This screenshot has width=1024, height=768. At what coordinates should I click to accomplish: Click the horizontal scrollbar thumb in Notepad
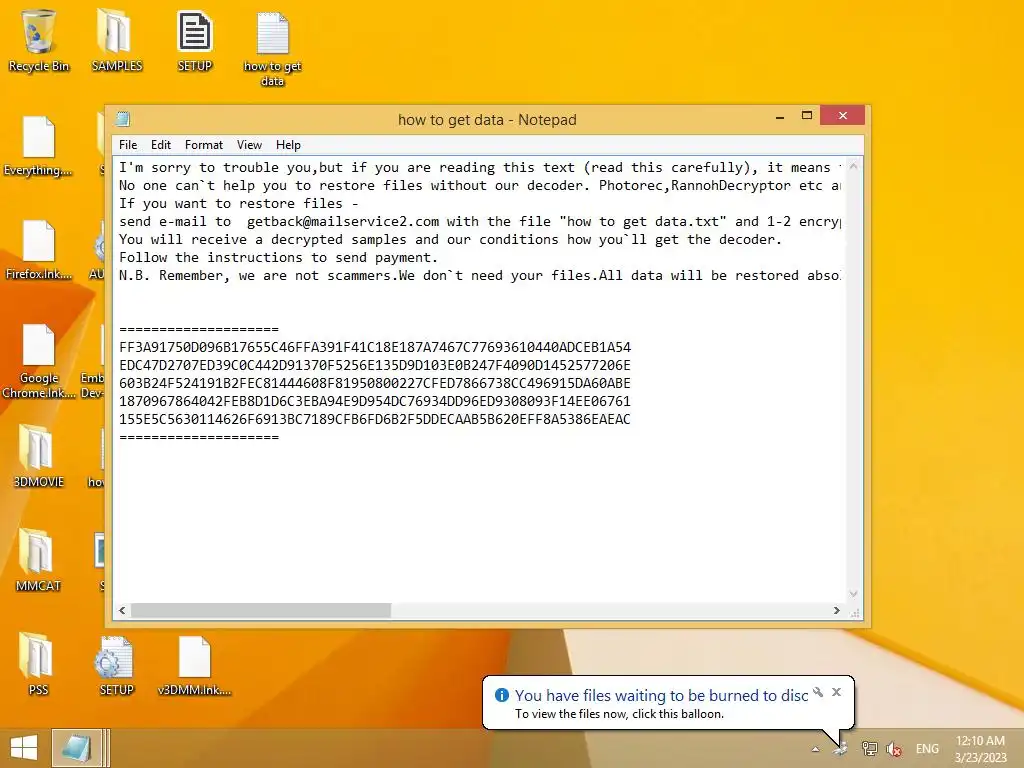tap(261, 611)
